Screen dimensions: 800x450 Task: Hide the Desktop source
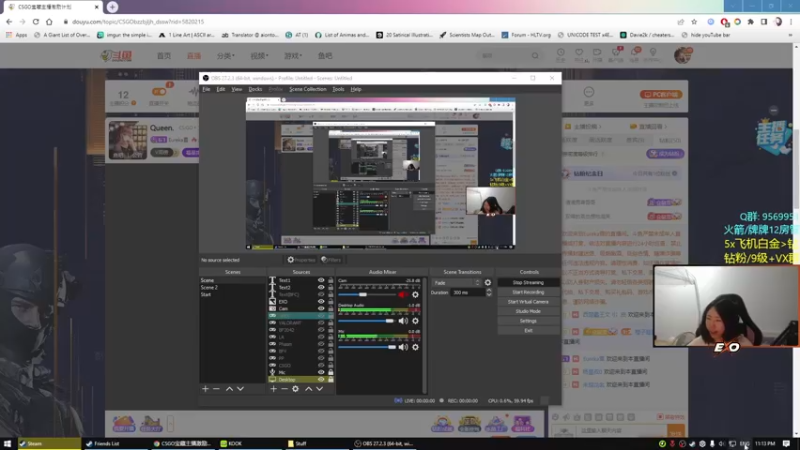pyautogui.click(x=321, y=380)
